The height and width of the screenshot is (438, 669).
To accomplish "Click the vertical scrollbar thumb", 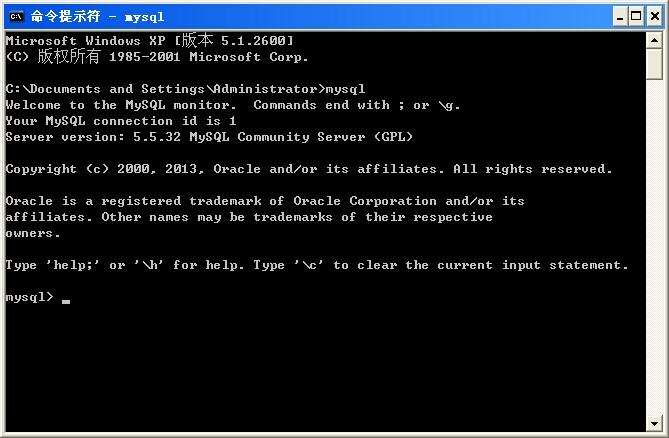I will pos(654,64).
